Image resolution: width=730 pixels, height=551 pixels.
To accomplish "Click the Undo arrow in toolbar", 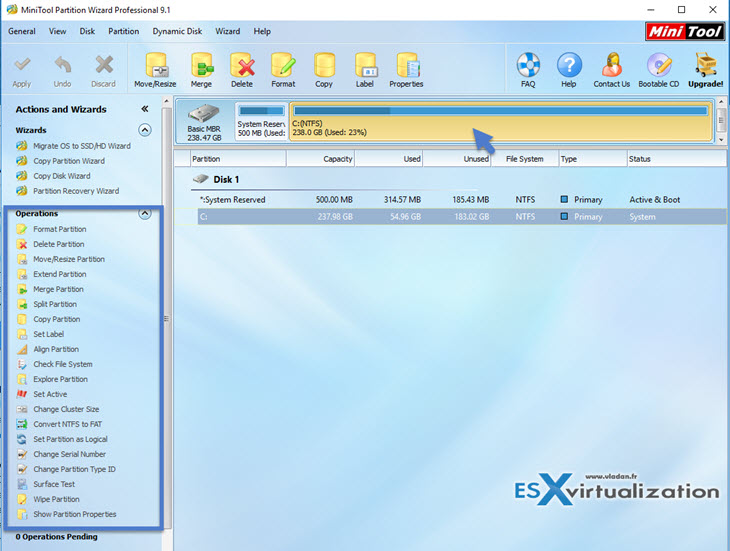I will 62,71.
